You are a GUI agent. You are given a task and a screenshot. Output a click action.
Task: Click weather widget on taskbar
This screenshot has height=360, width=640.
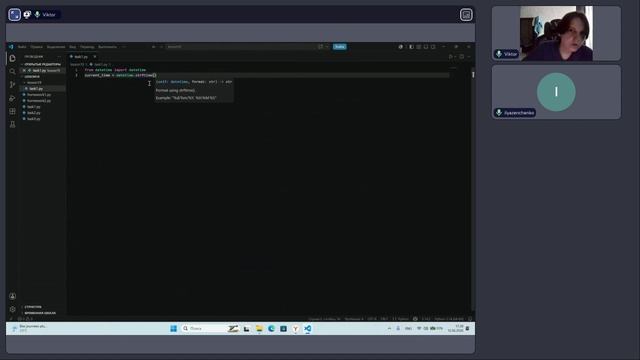pos(29,328)
